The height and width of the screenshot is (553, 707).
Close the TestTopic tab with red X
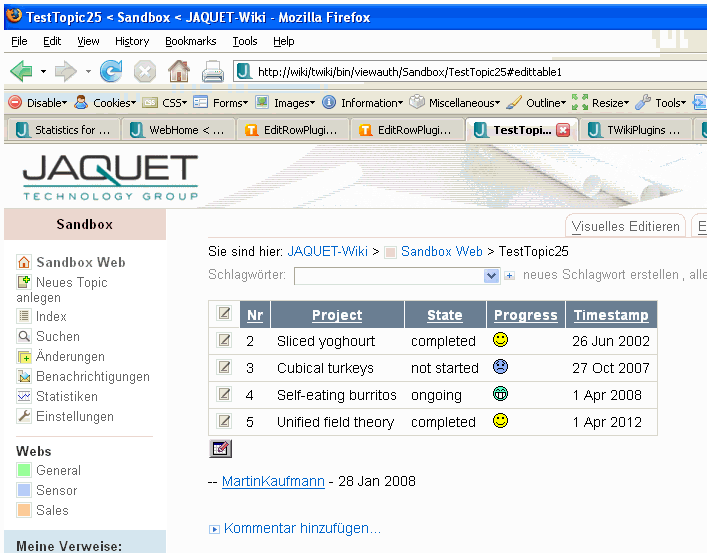click(x=563, y=130)
